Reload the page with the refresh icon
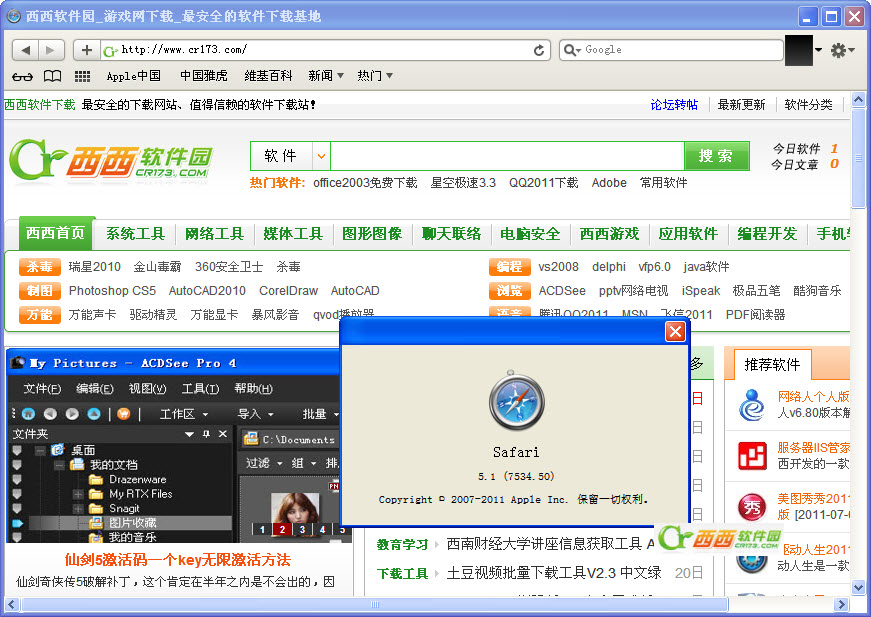This screenshot has height=617, width=871. (x=539, y=50)
